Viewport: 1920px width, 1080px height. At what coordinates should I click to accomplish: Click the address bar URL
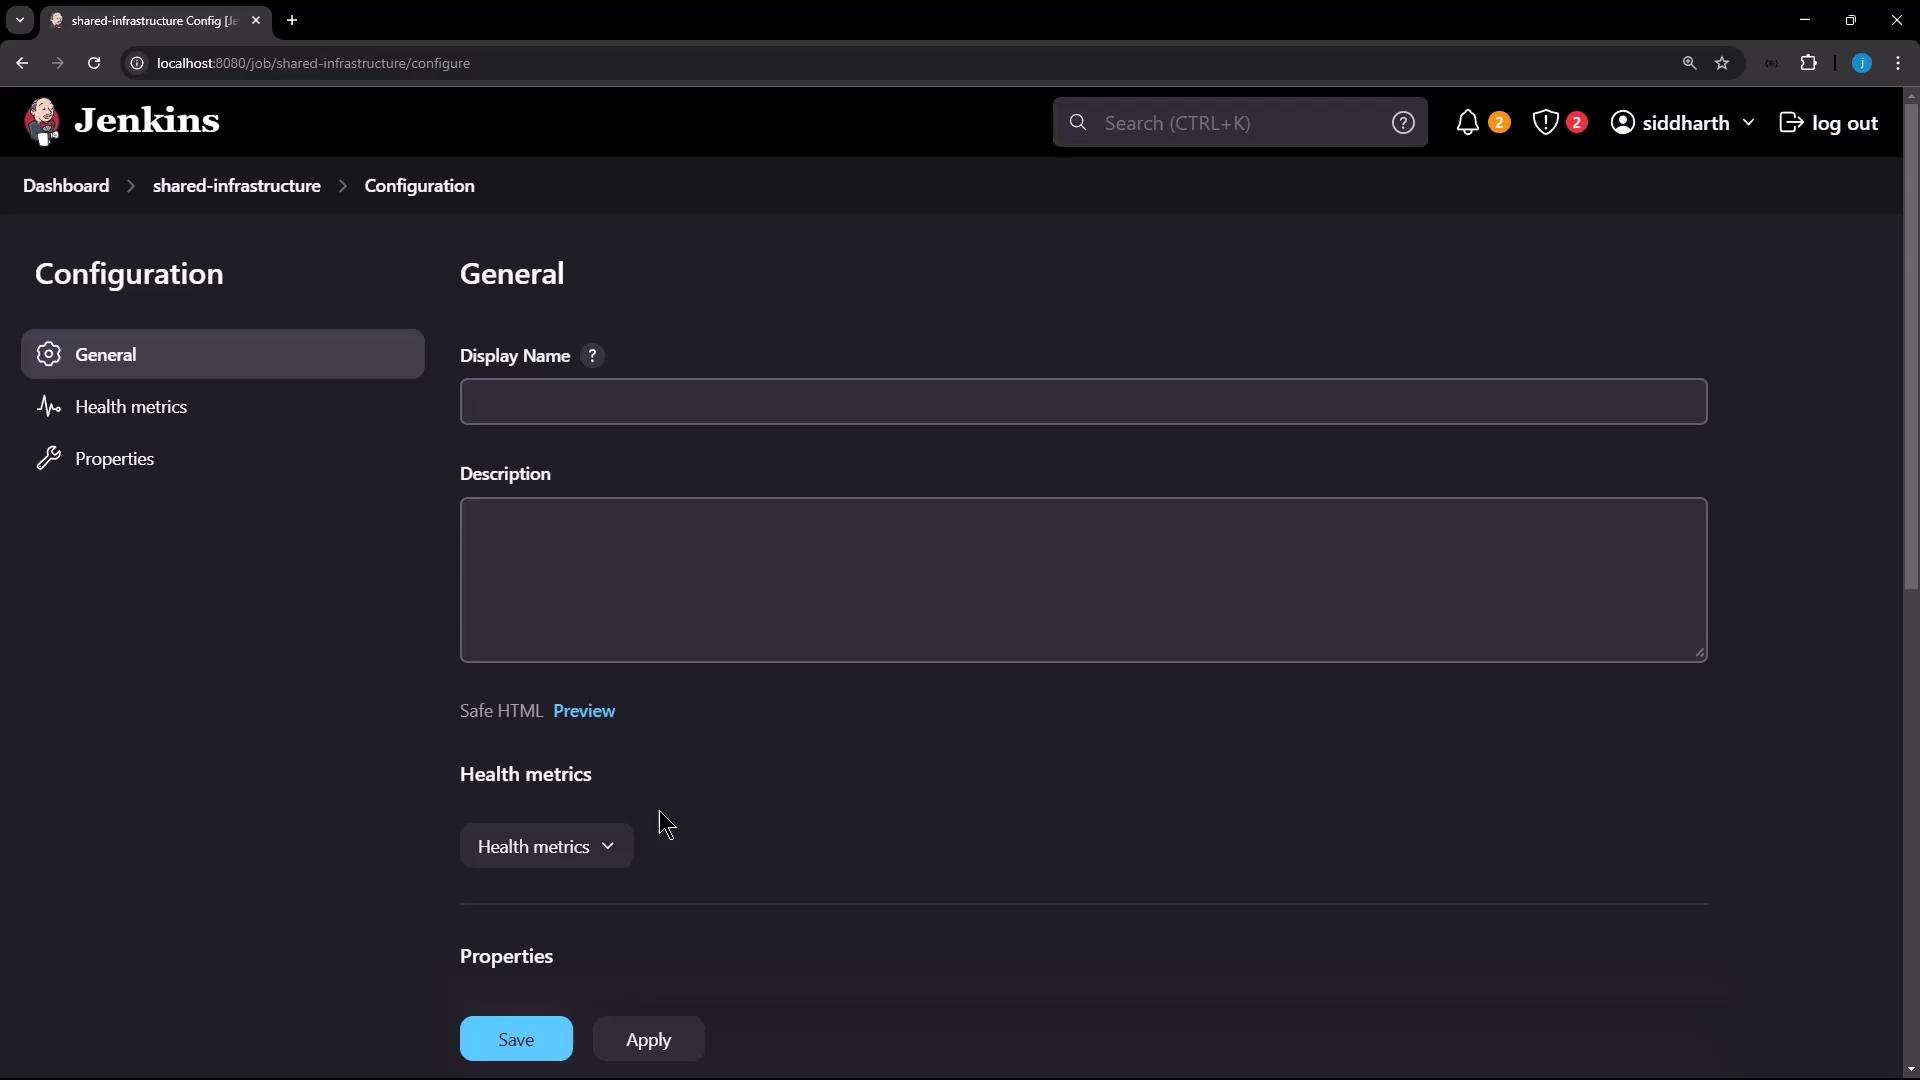[313, 63]
